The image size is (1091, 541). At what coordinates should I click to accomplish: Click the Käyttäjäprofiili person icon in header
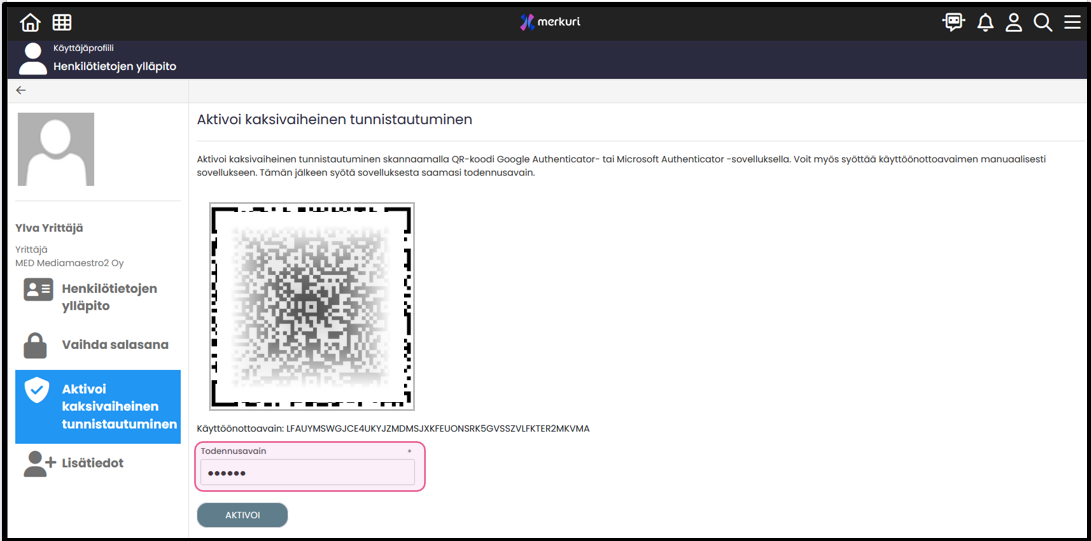pos(33,59)
